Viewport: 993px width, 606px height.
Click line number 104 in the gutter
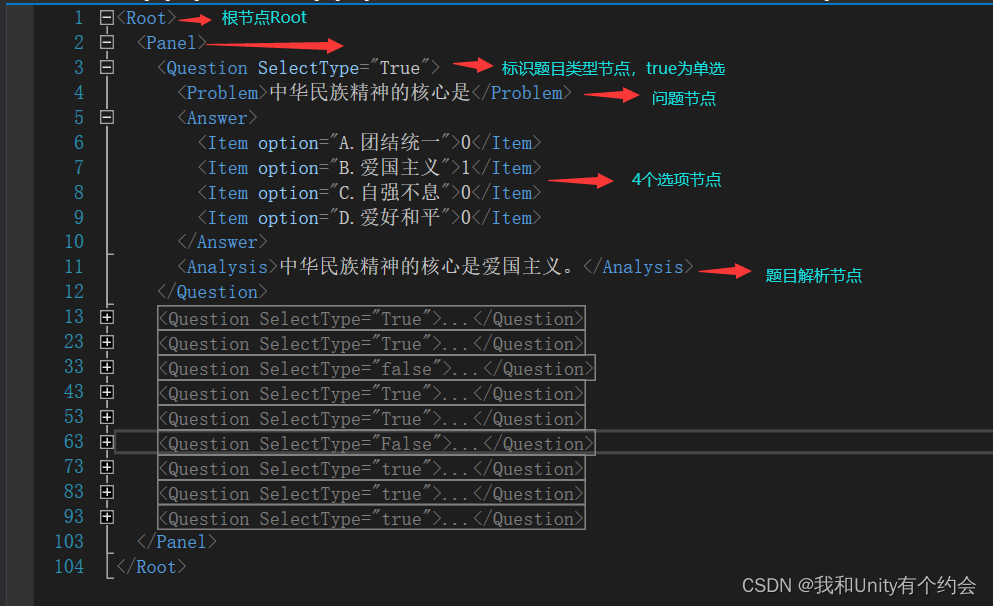pos(69,567)
